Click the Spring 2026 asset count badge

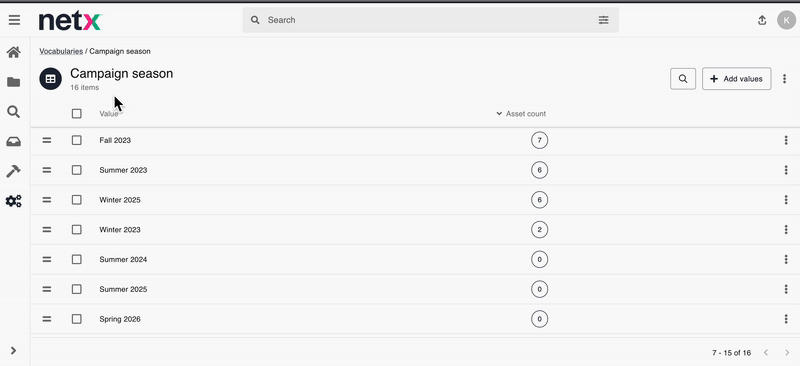539,319
